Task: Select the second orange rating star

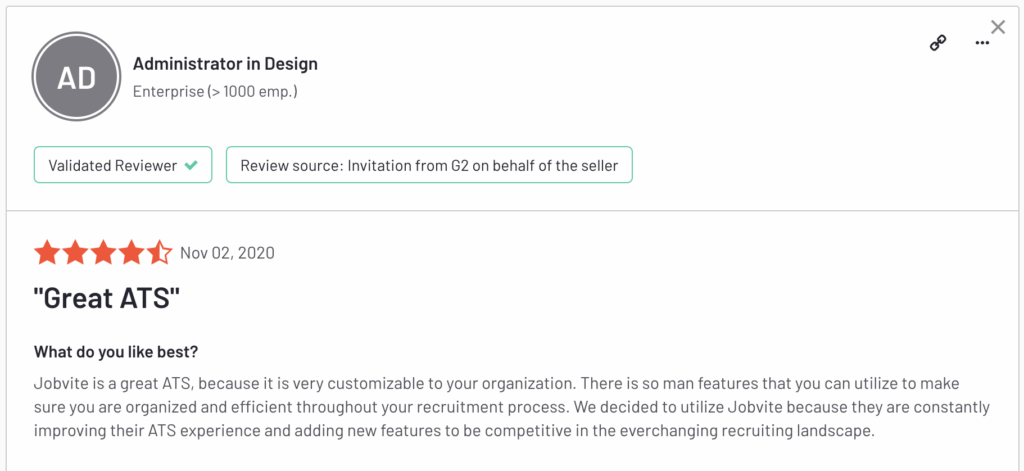Action: point(75,253)
